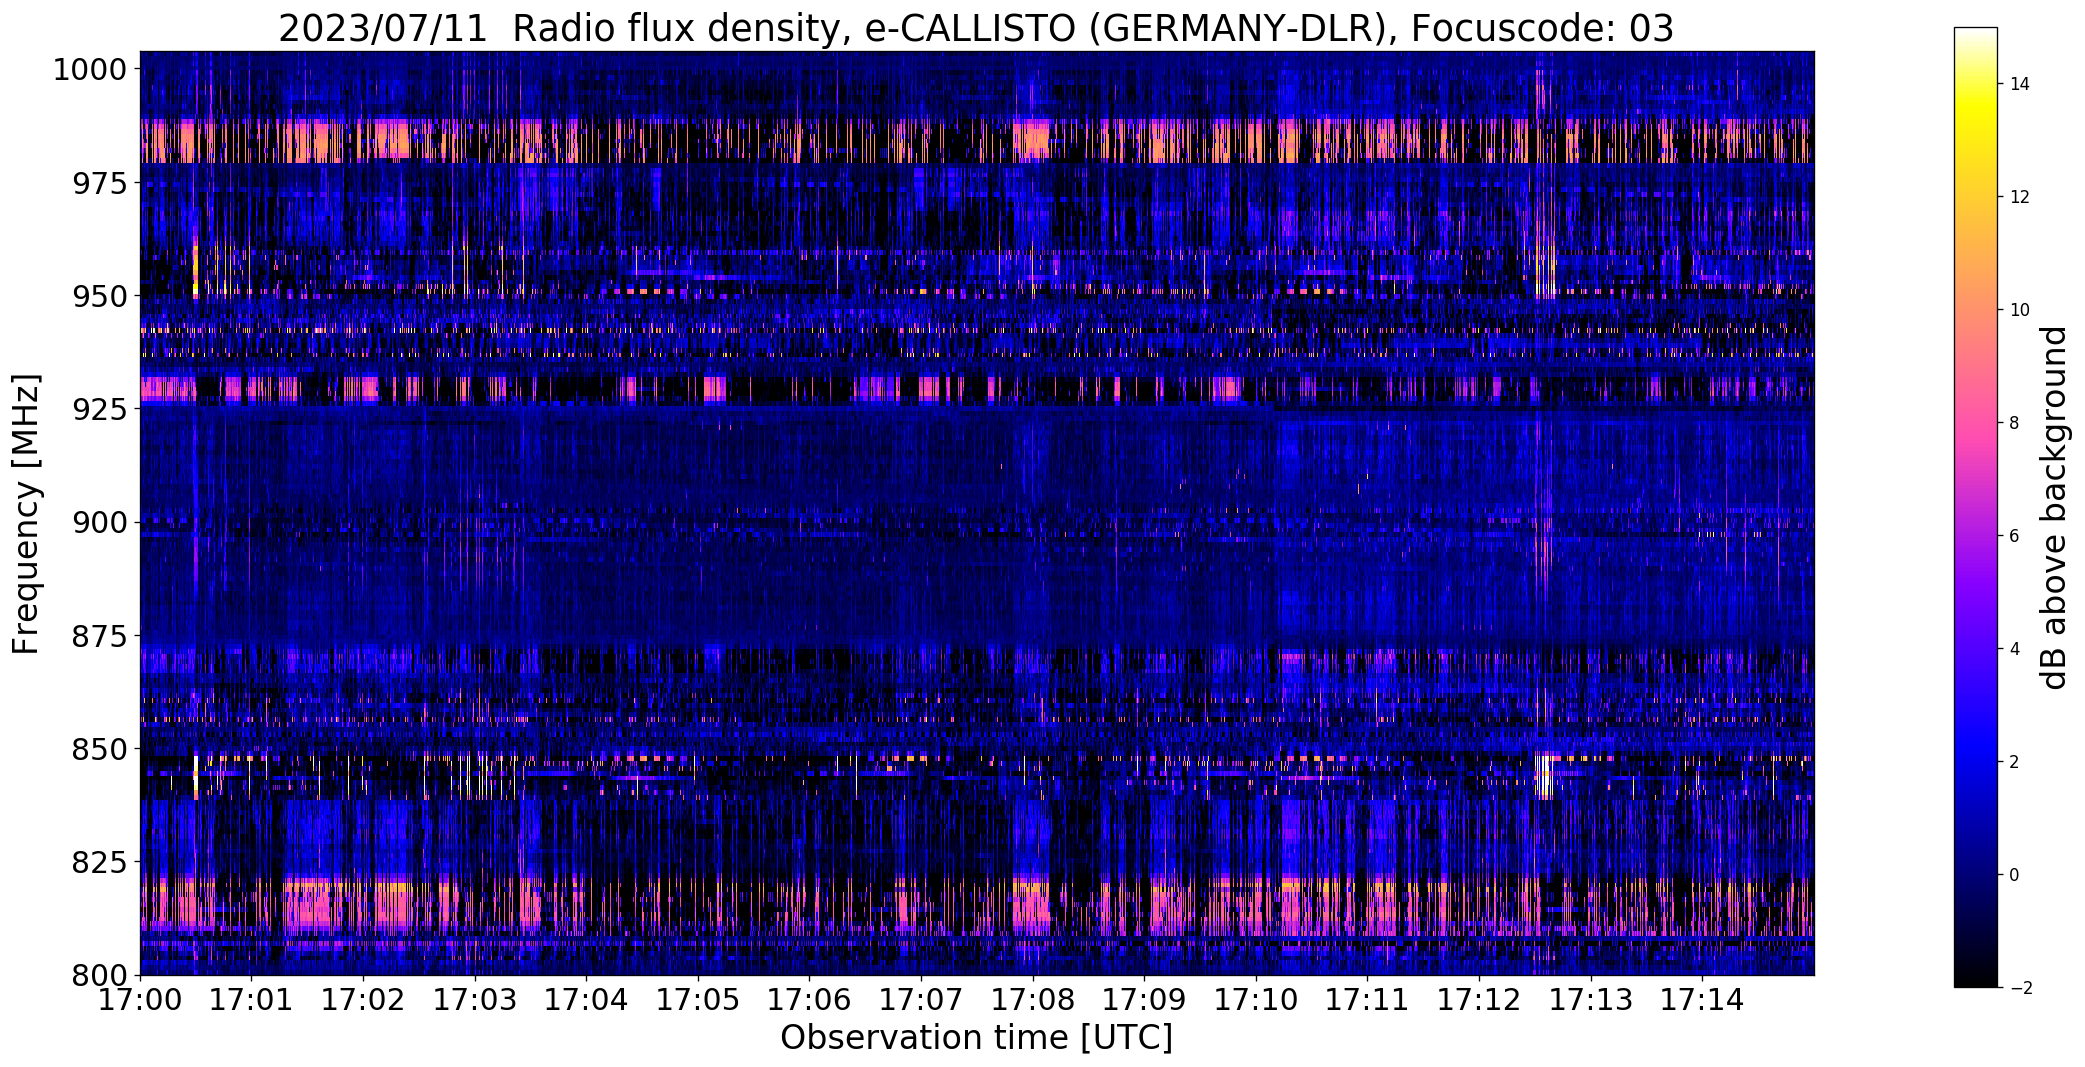The image size is (2085, 1067).
Task: Click the 17:10 time tick label
Action: click(x=1256, y=999)
